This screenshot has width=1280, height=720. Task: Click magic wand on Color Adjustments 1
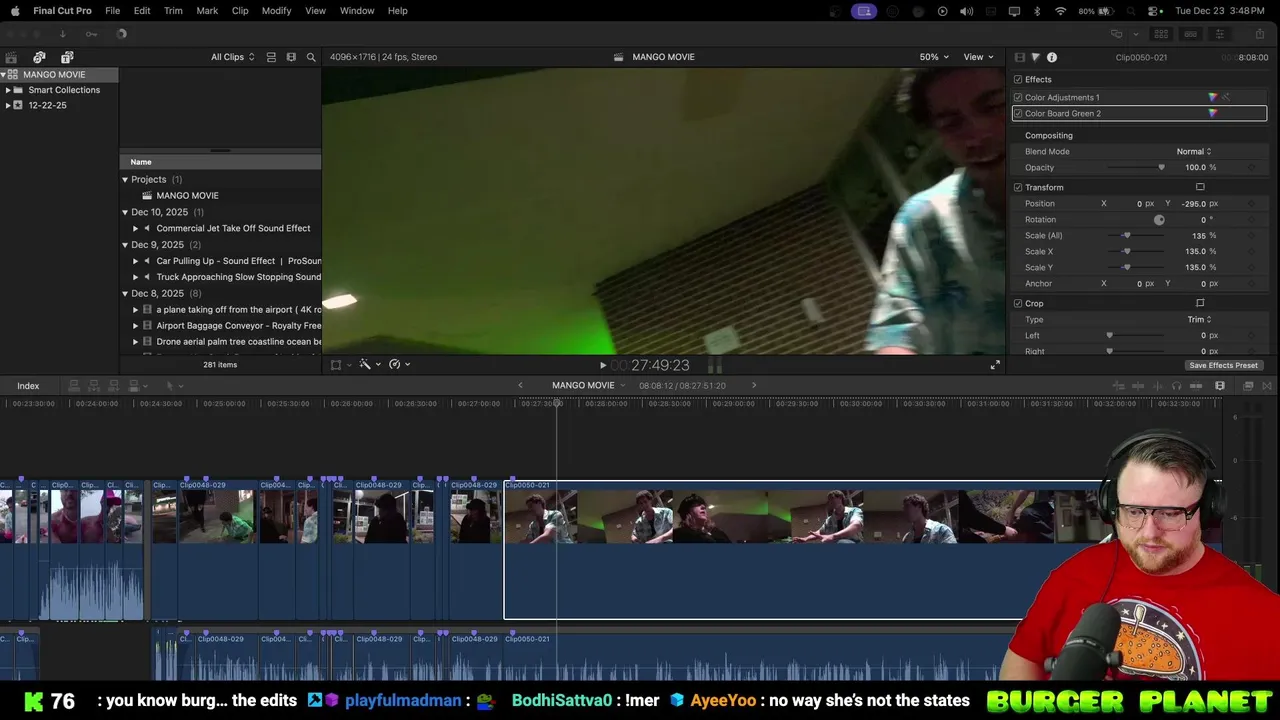click(x=1227, y=97)
